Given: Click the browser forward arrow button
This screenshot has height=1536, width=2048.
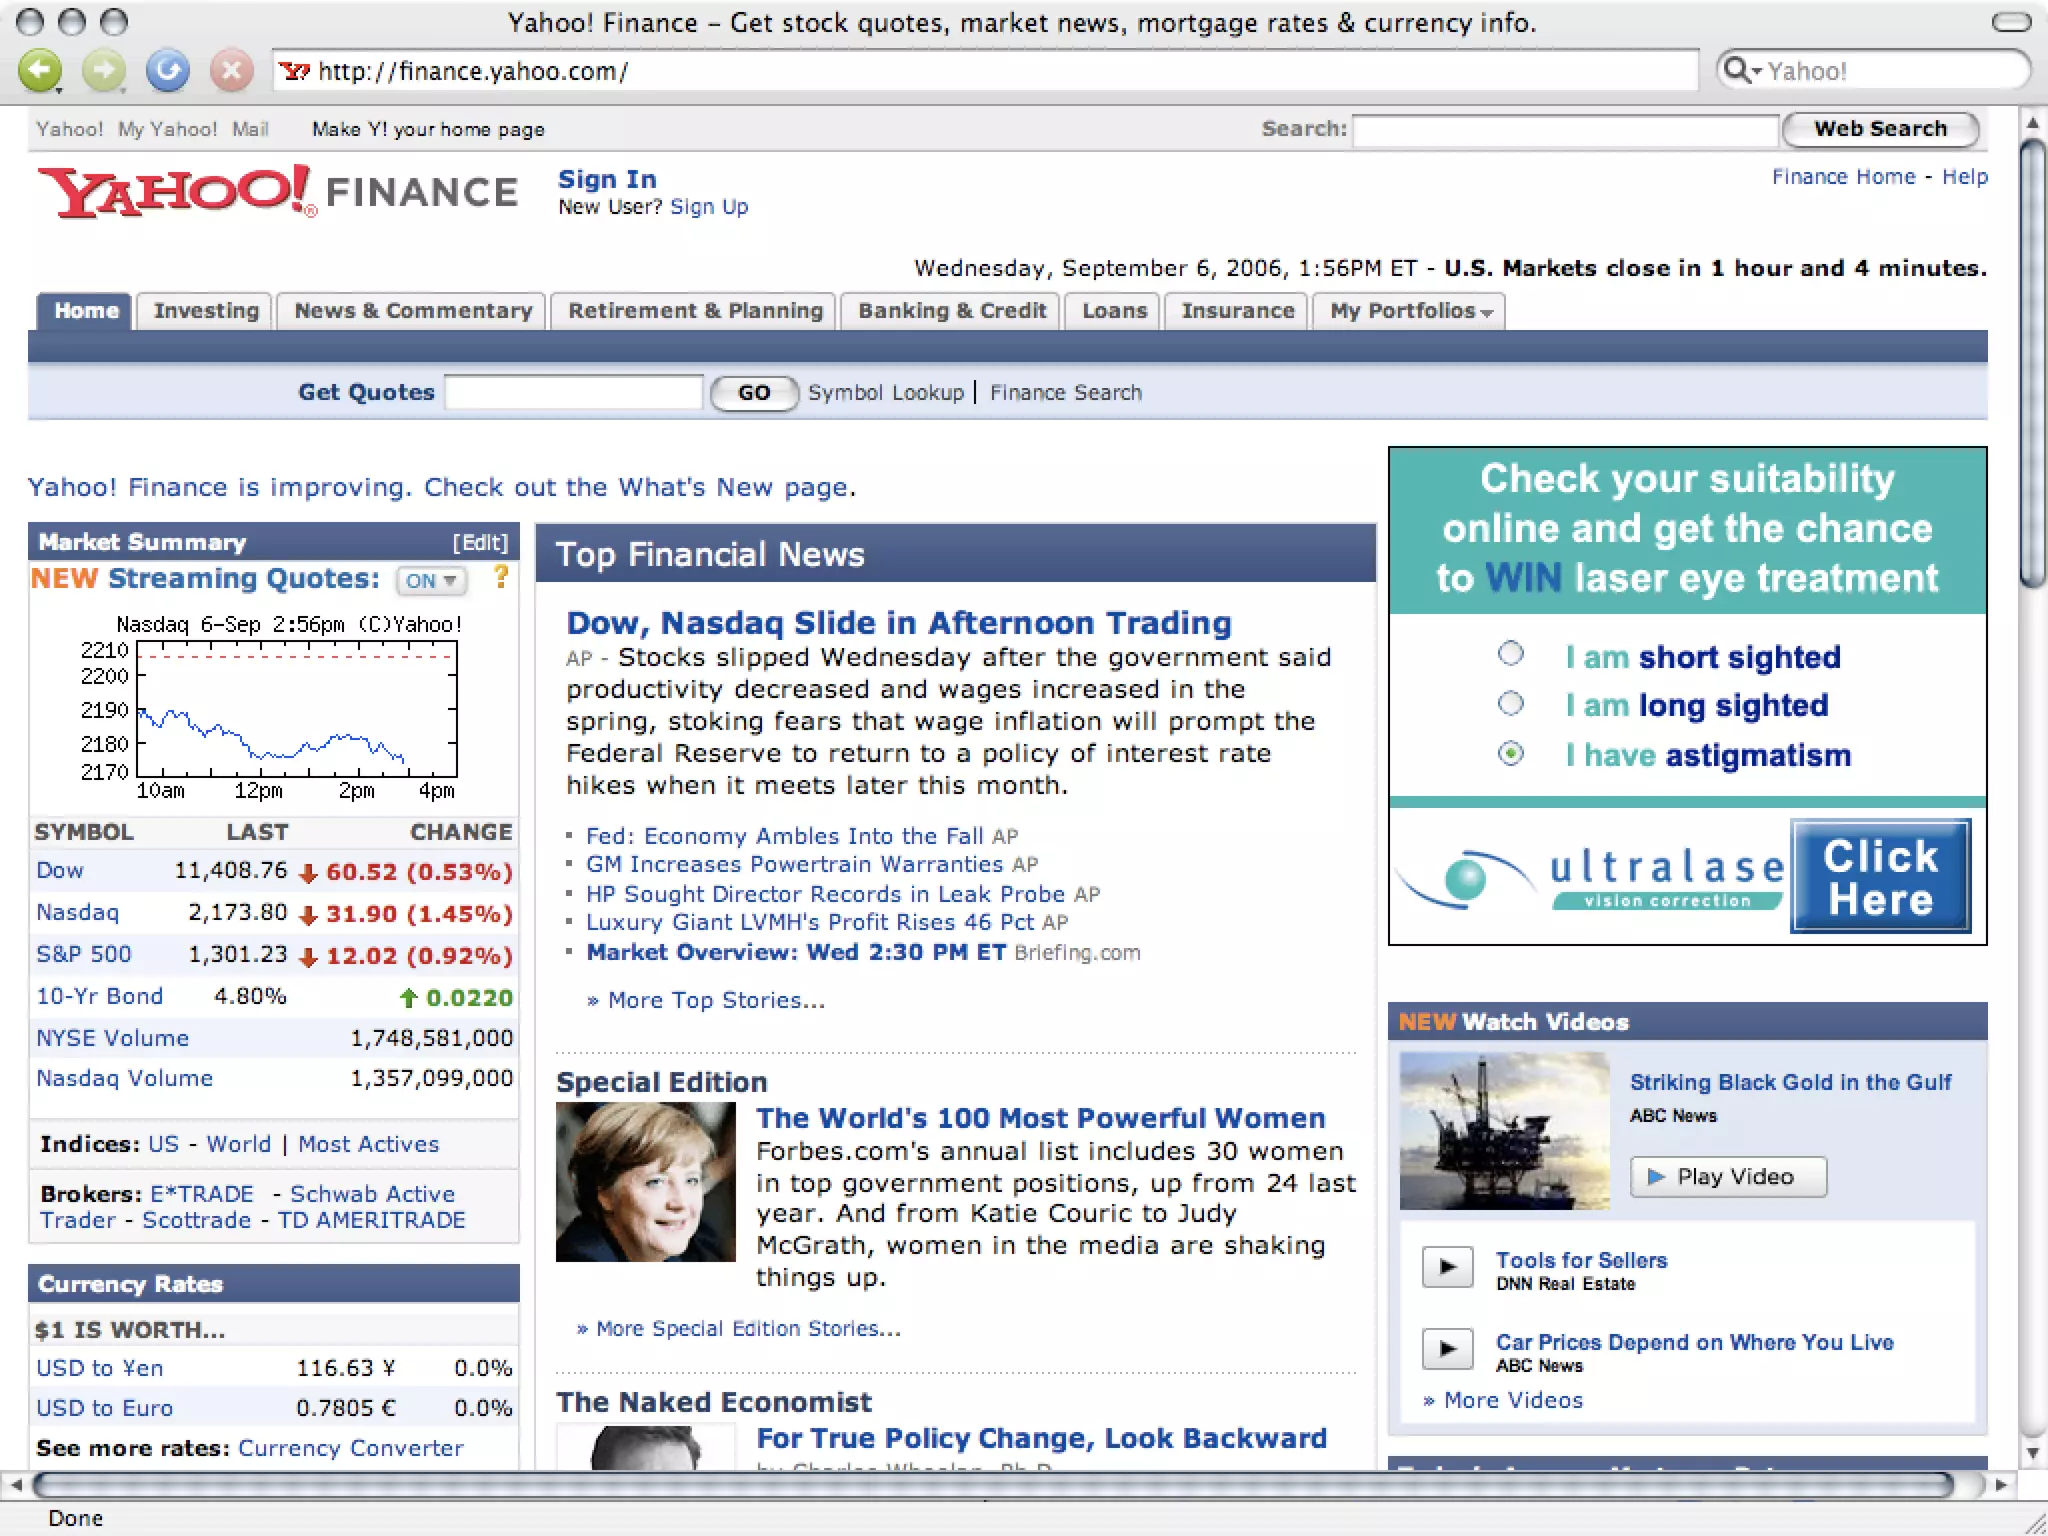Looking at the screenshot, I should tap(103, 71).
